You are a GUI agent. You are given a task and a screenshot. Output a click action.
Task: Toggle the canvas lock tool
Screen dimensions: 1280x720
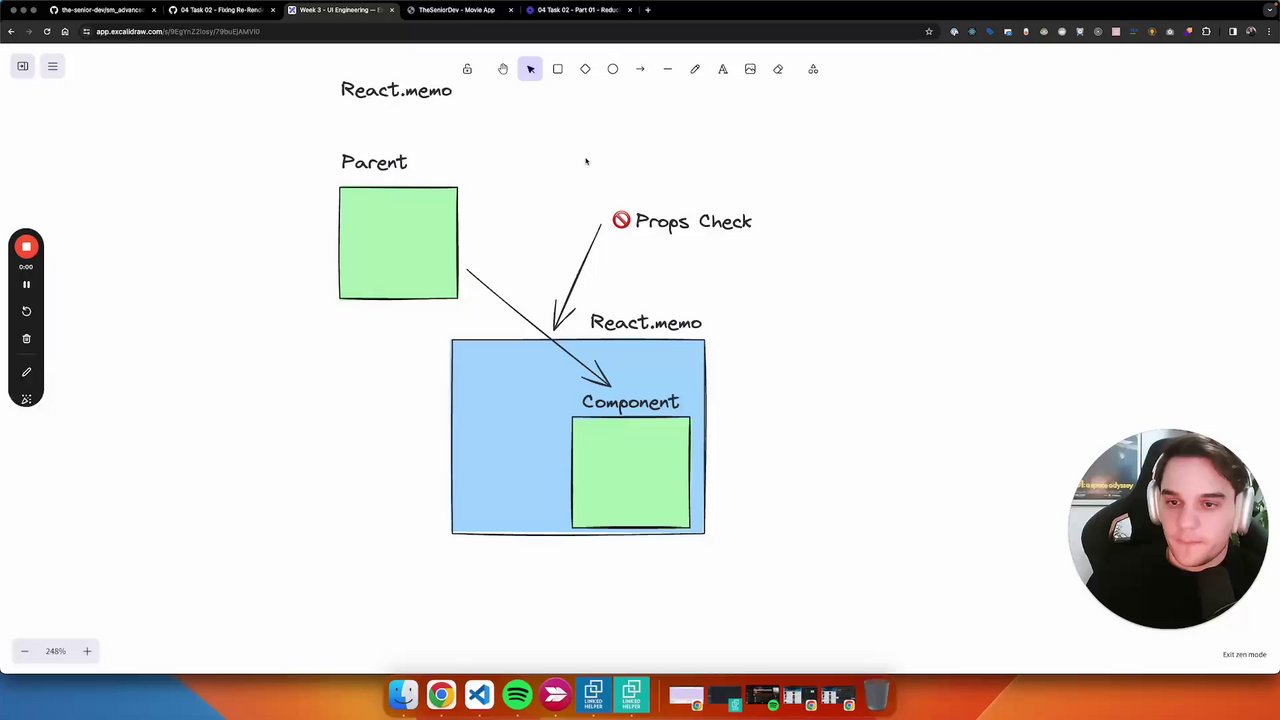tap(467, 69)
